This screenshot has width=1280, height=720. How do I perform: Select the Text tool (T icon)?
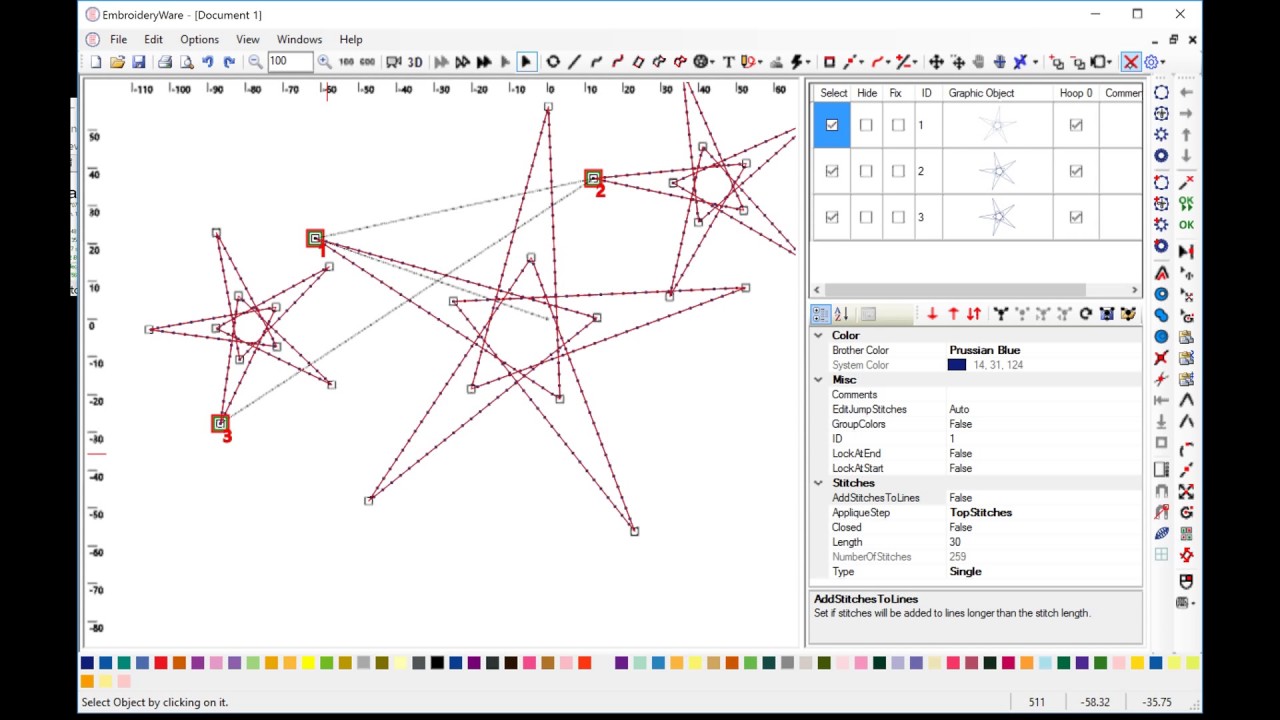click(728, 62)
